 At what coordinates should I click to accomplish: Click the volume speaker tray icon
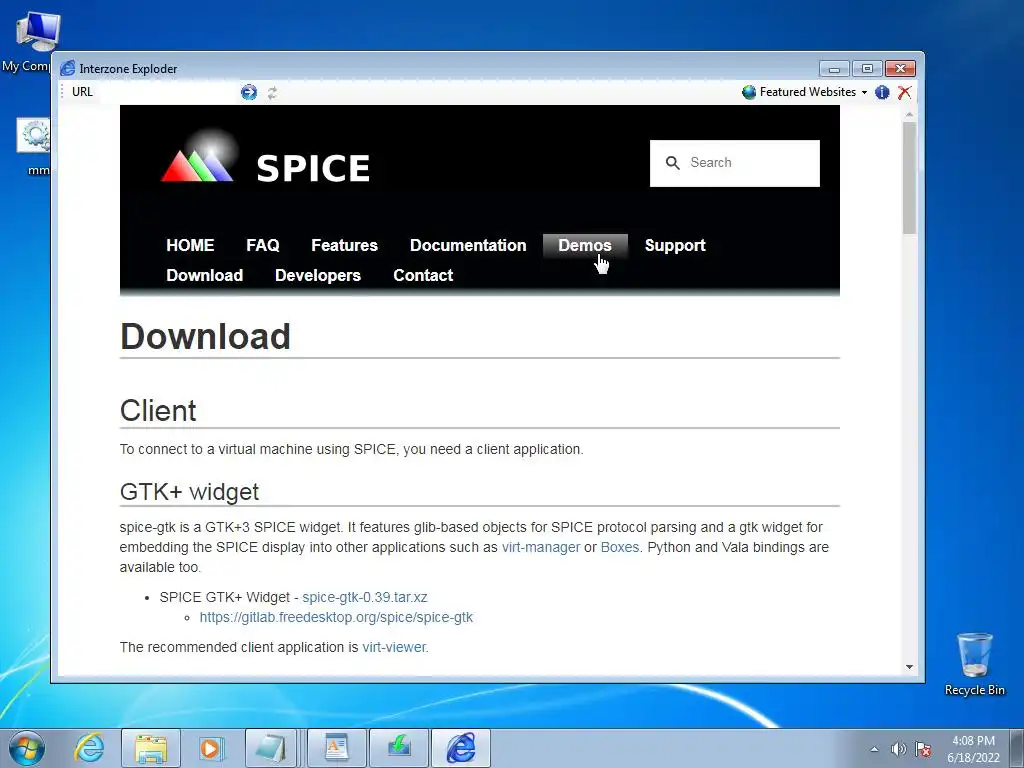pos(898,749)
